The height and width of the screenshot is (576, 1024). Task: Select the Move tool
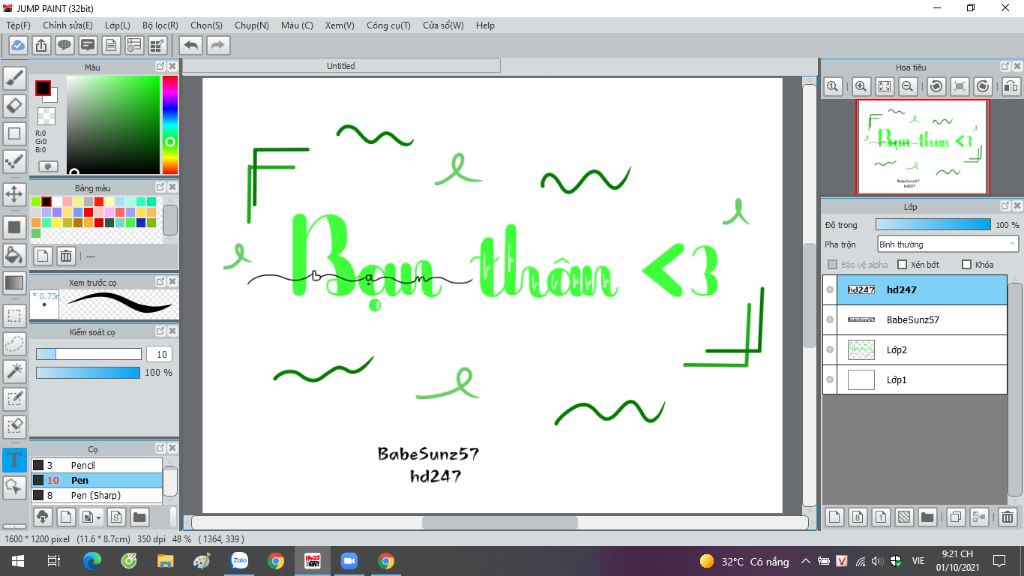pos(14,194)
